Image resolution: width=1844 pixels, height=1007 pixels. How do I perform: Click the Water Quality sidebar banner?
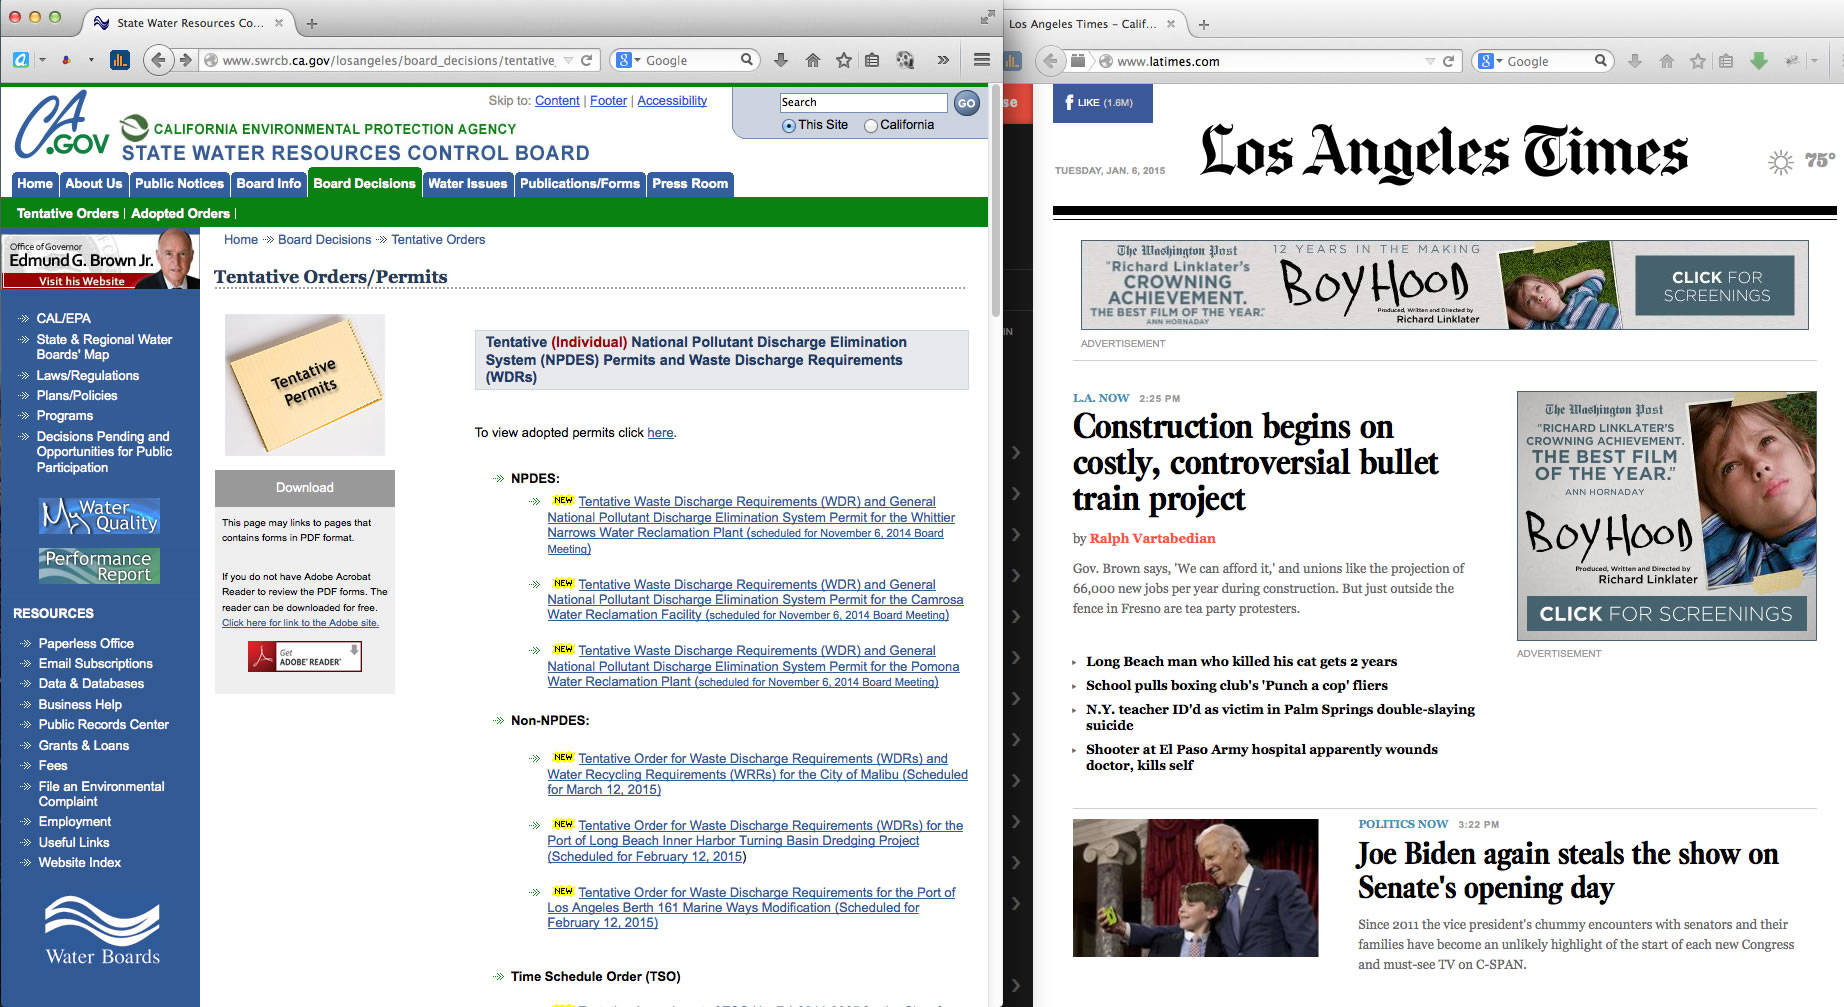coord(100,516)
